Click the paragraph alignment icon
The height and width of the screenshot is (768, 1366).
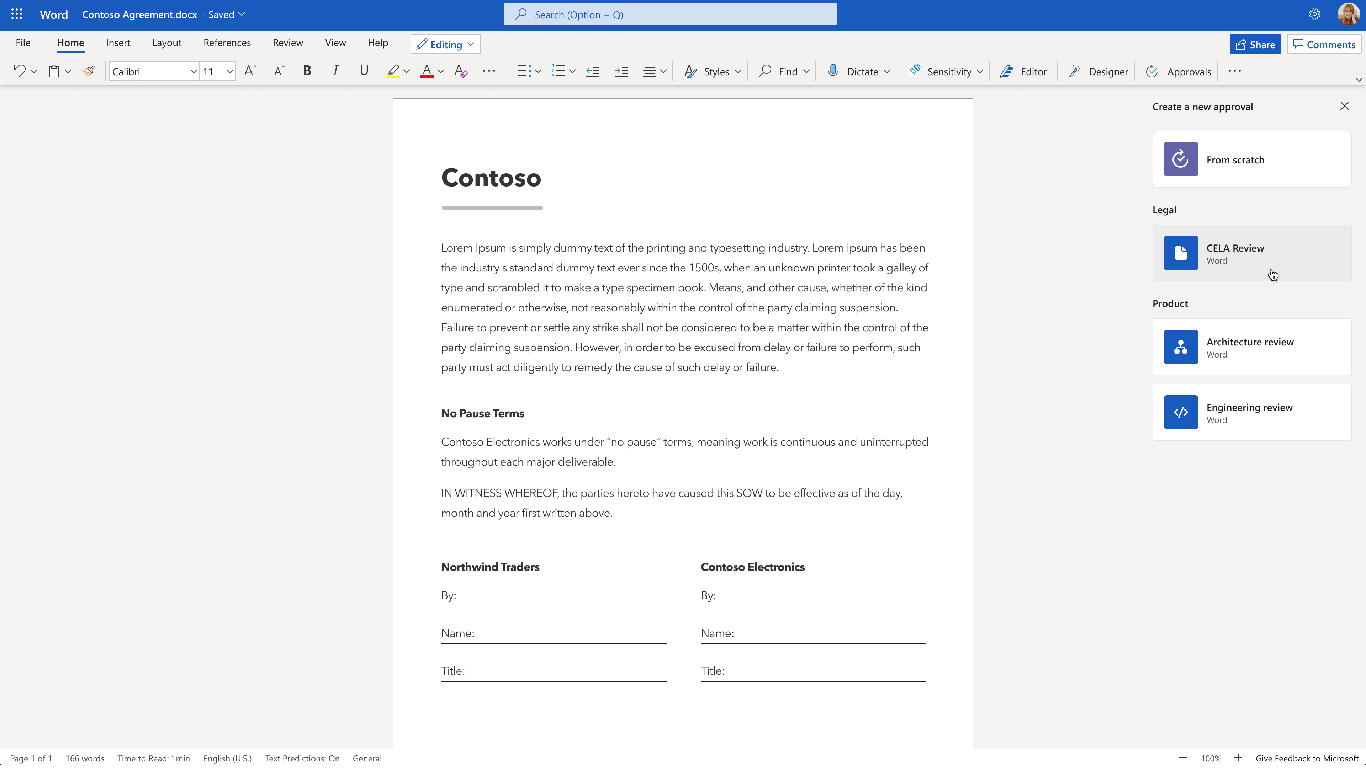649,71
